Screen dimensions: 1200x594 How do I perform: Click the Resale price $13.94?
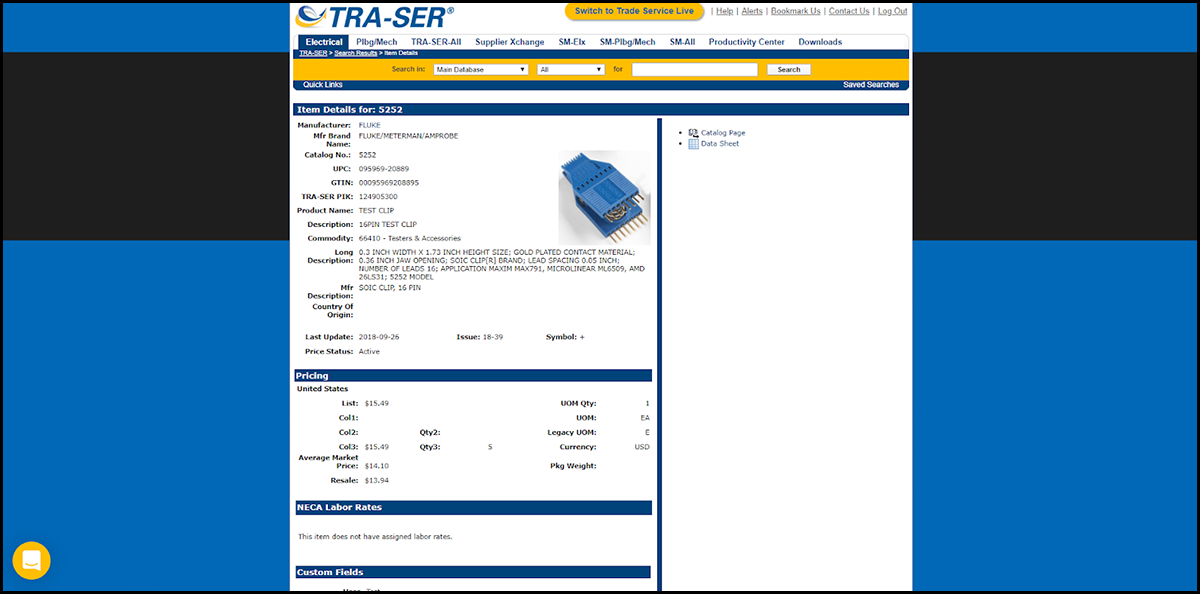pyautogui.click(x=377, y=481)
